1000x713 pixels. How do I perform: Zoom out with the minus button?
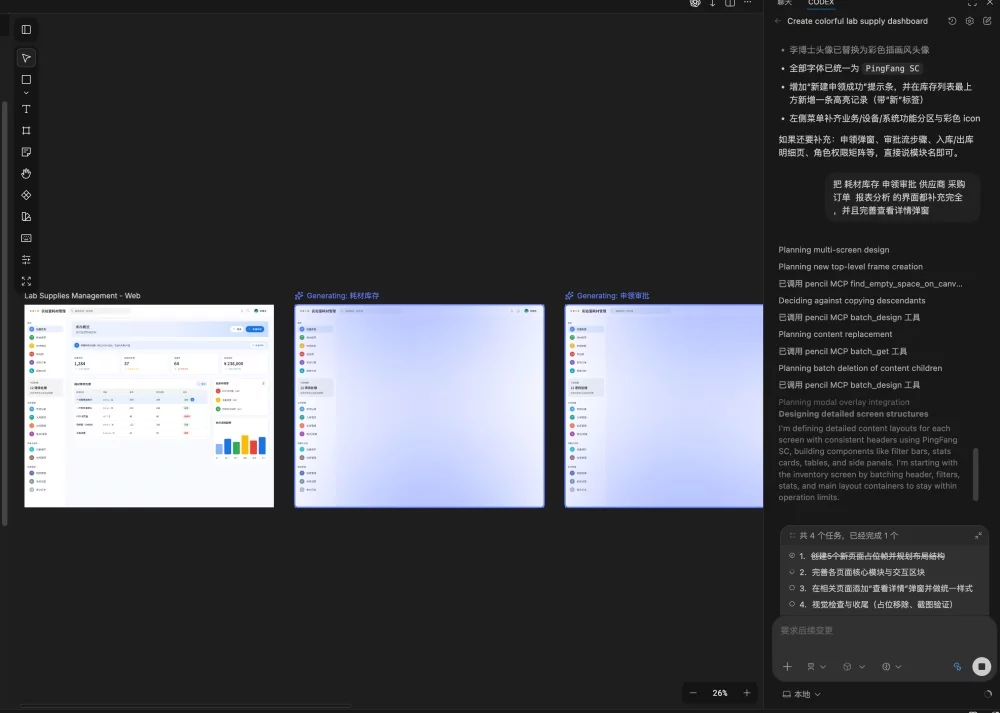click(x=693, y=693)
